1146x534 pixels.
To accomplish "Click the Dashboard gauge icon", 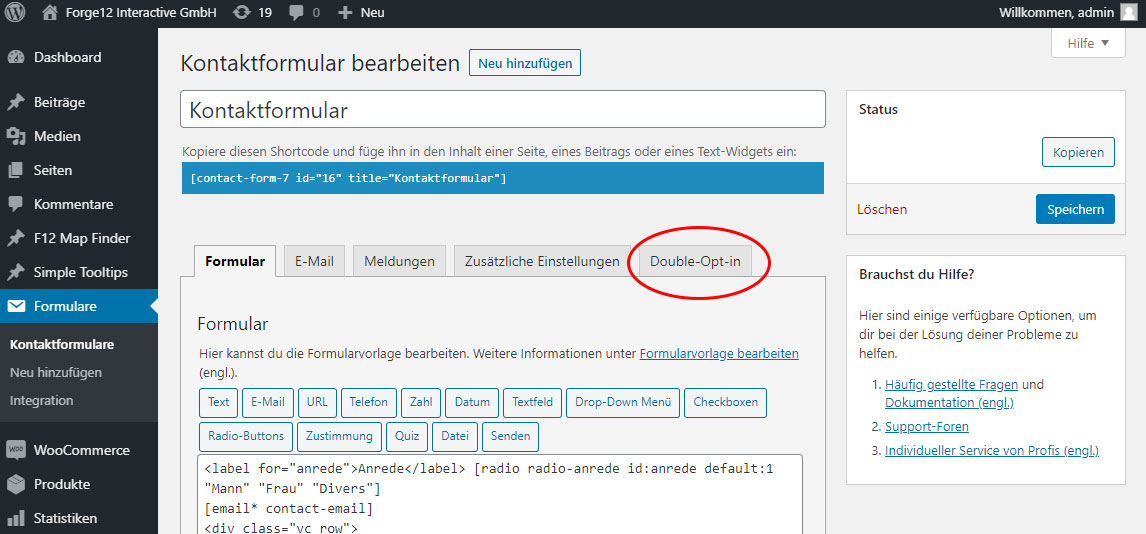I will 15,58.
